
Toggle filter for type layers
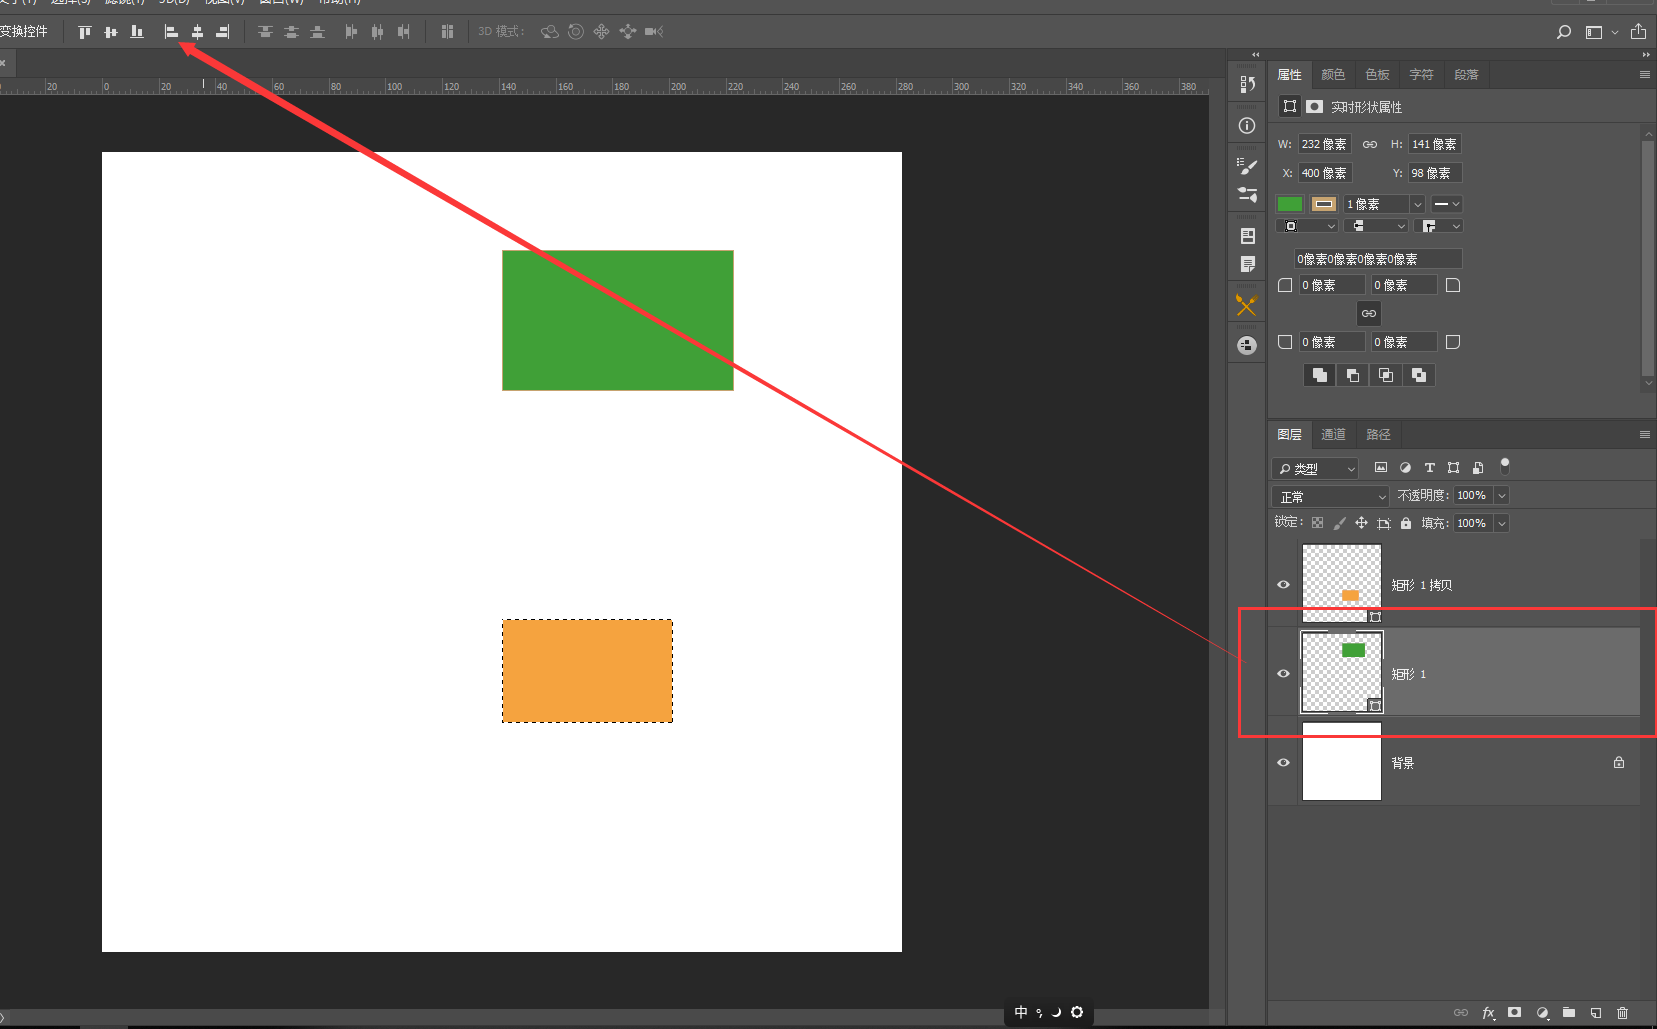[x=1430, y=468]
